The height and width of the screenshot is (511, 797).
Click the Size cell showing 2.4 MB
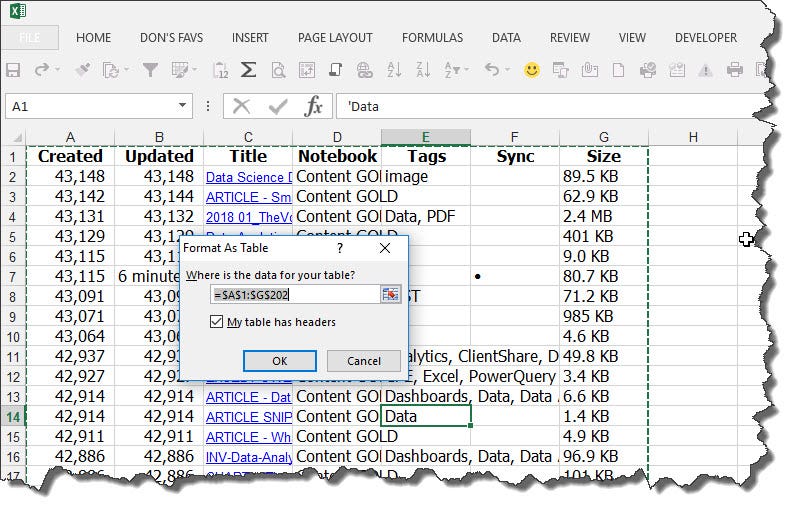[604, 217]
